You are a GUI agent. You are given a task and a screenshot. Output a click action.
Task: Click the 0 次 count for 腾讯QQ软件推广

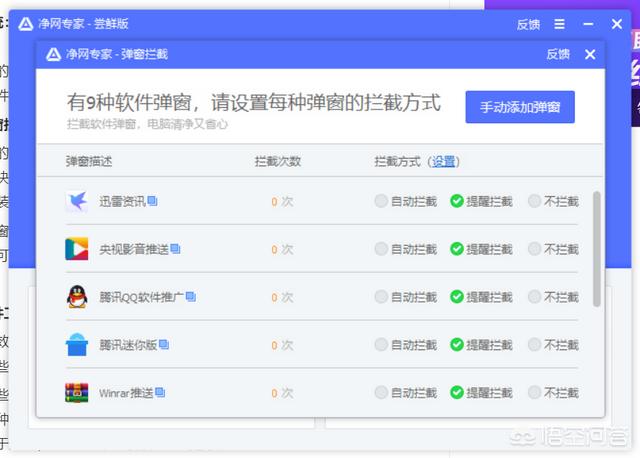(x=282, y=297)
